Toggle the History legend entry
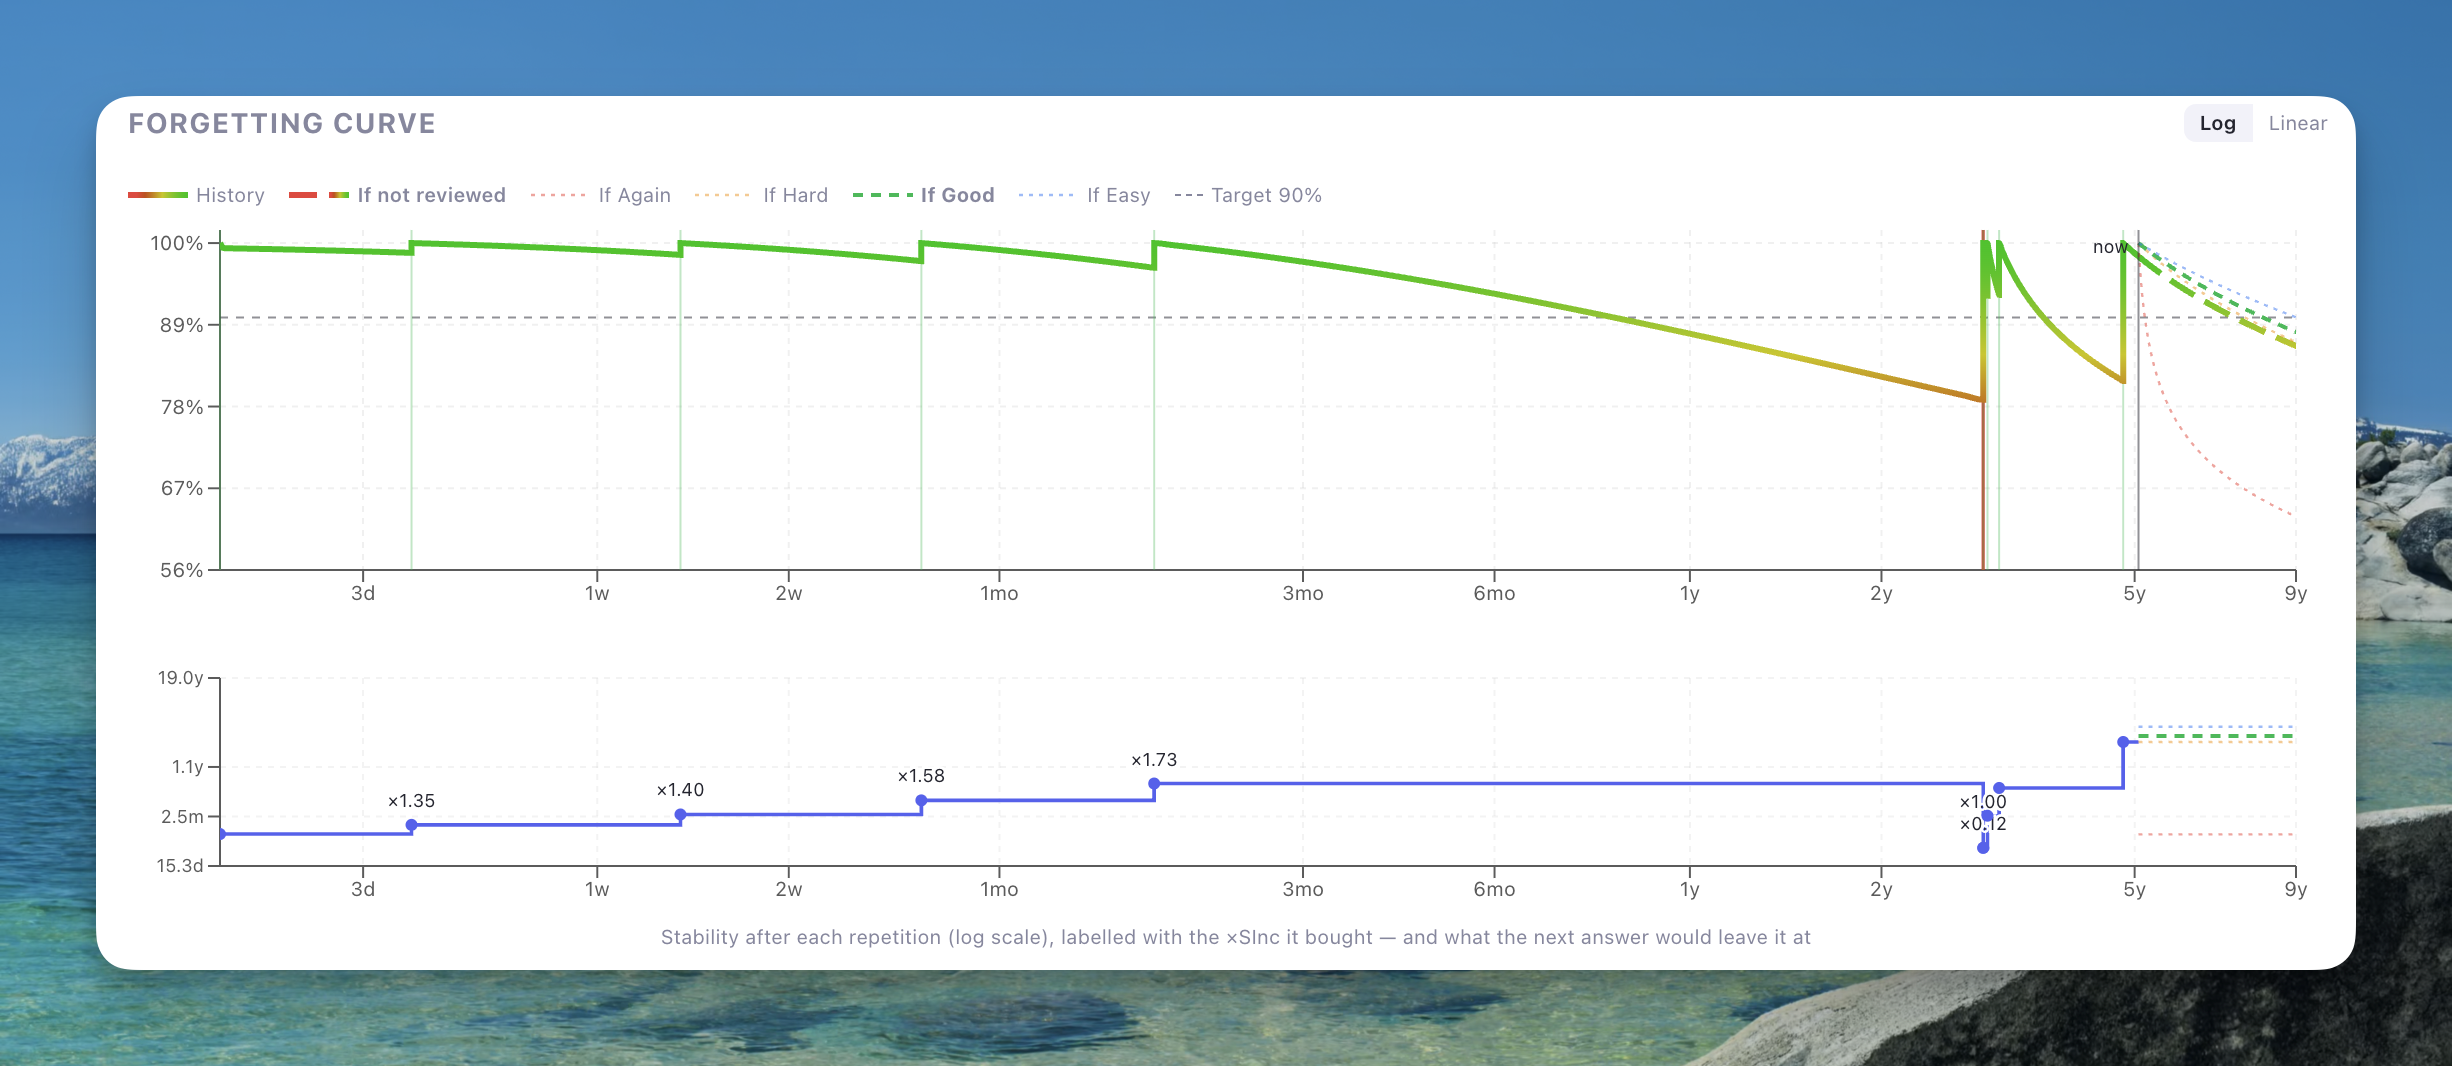The width and height of the screenshot is (2452, 1066). tap(196, 195)
